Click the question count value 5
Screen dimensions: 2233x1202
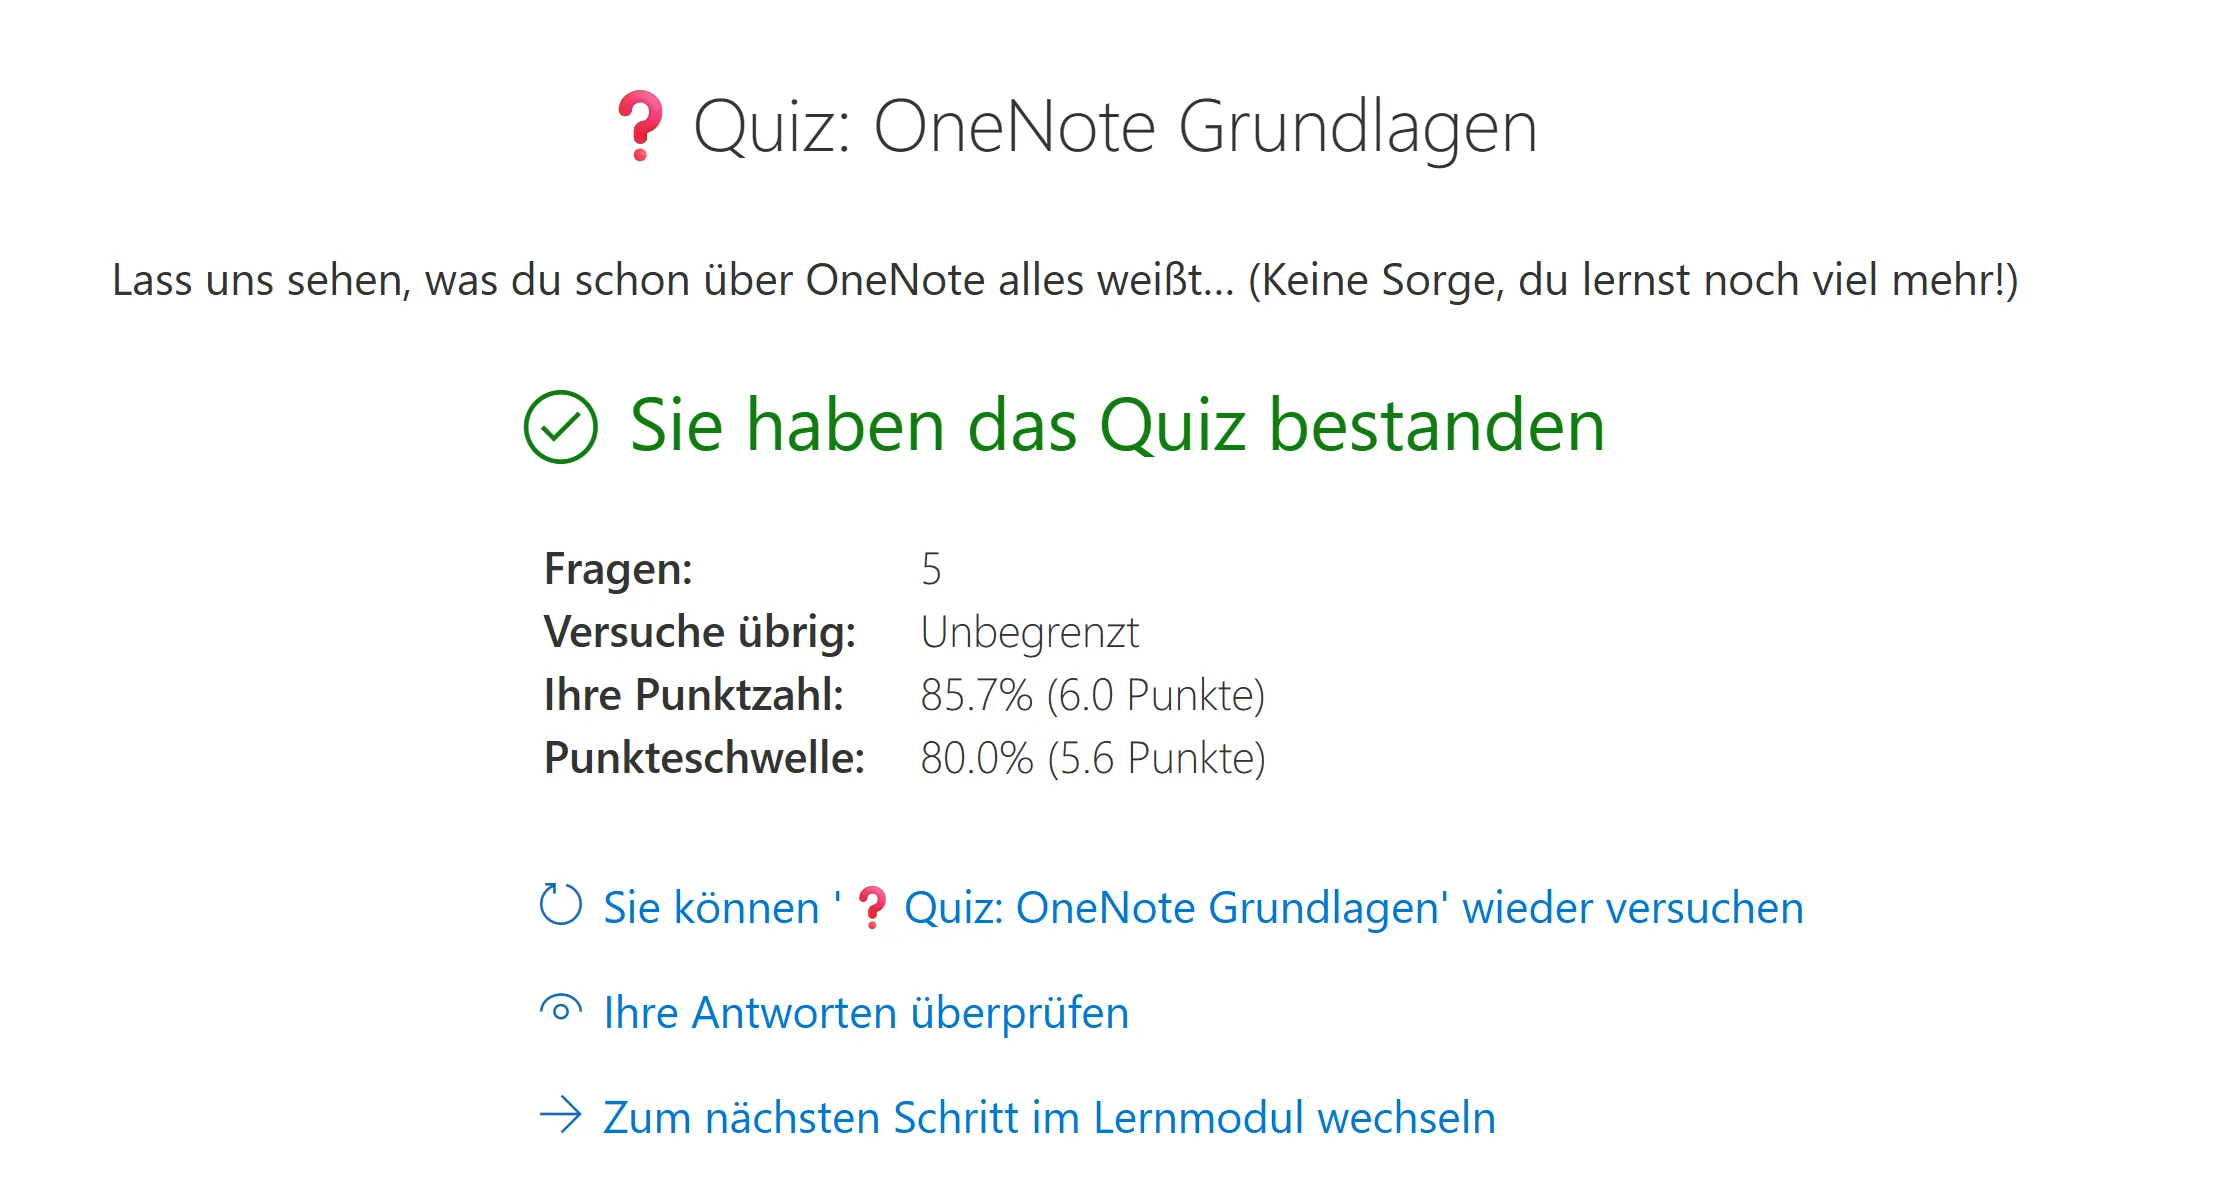pos(931,569)
